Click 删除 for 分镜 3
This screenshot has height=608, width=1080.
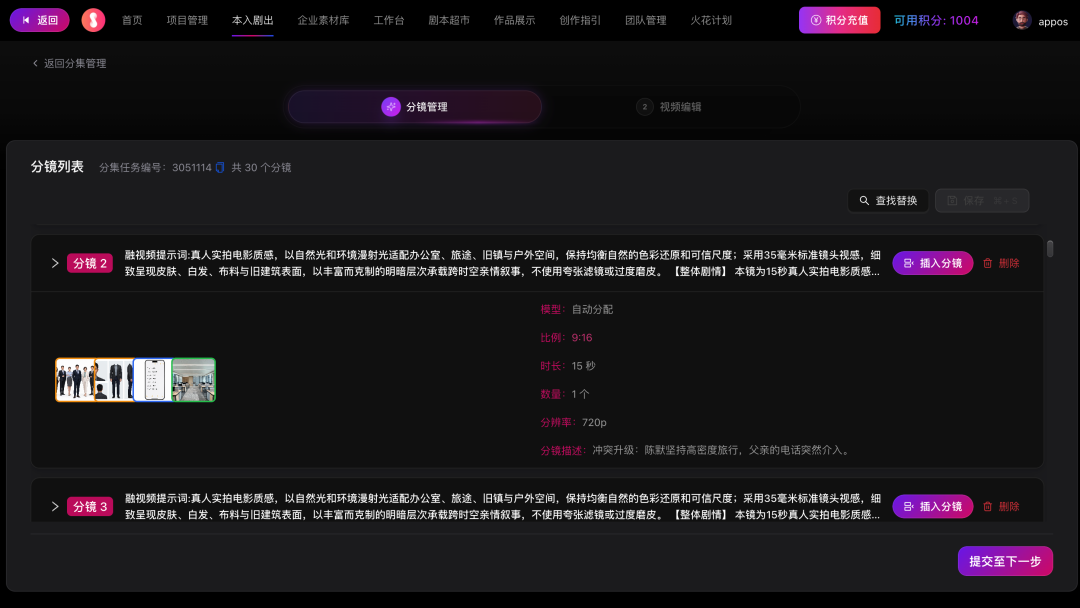pyautogui.click(x=1001, y=506)
